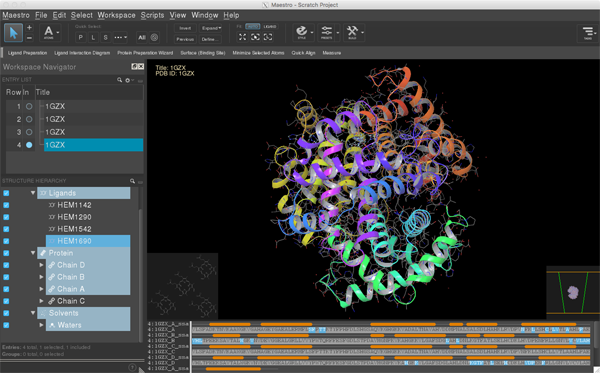The image size is (600, 373).
Task: Open the Workspace menu
Action: (x=116, y=15)
